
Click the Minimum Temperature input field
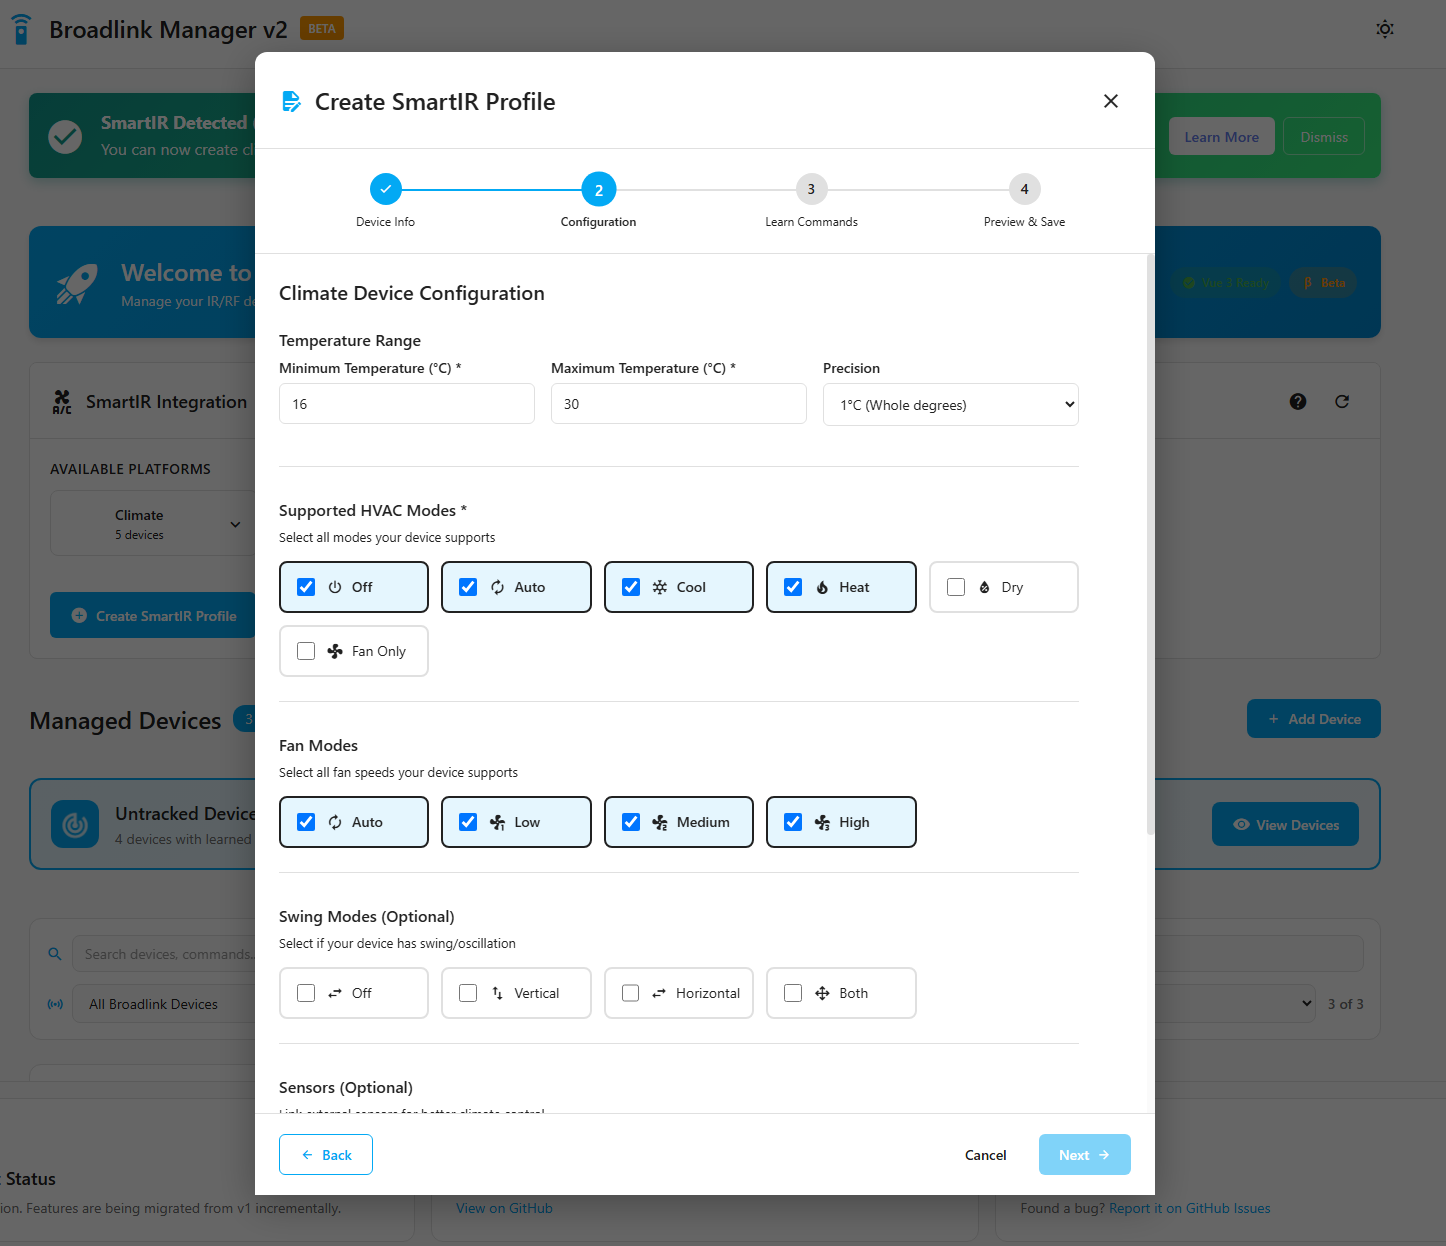(x=406, y=404)
